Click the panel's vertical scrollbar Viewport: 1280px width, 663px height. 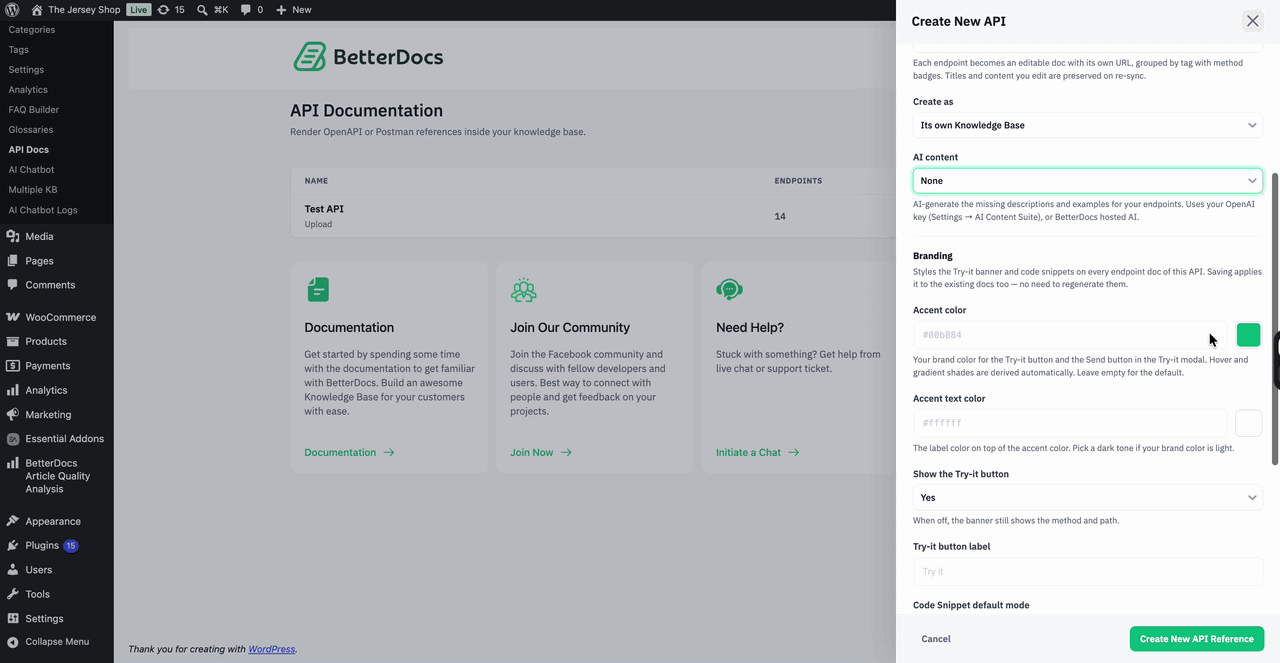pos(1274,318)
